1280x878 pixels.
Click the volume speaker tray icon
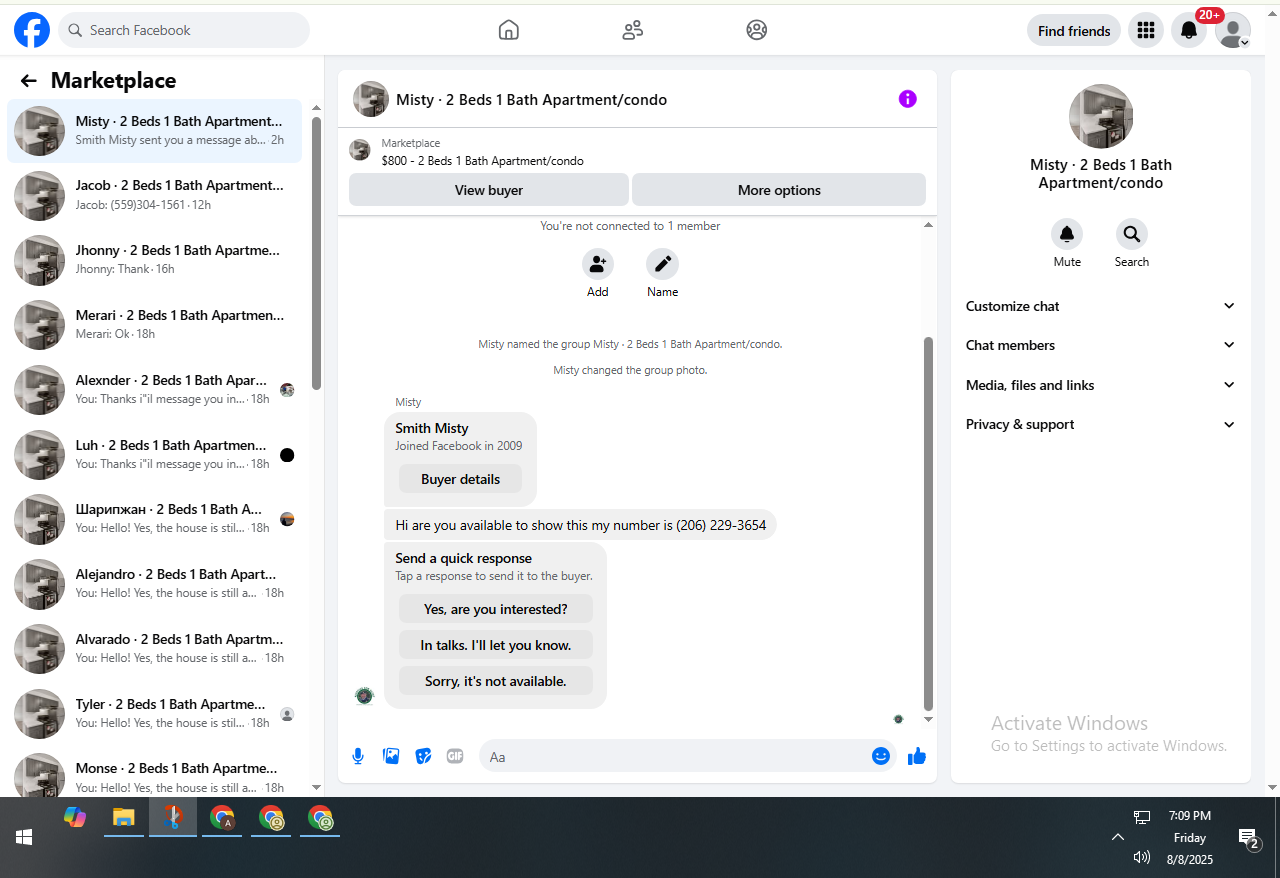(1142, 857)
